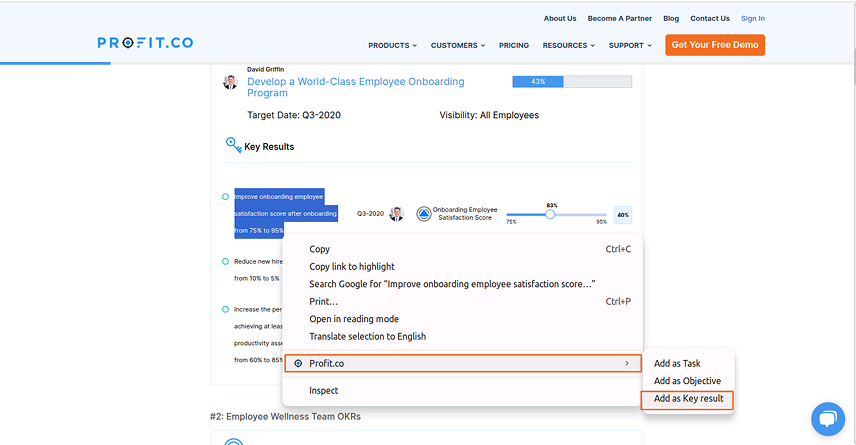Open the About Us link

tap(560, 19)
